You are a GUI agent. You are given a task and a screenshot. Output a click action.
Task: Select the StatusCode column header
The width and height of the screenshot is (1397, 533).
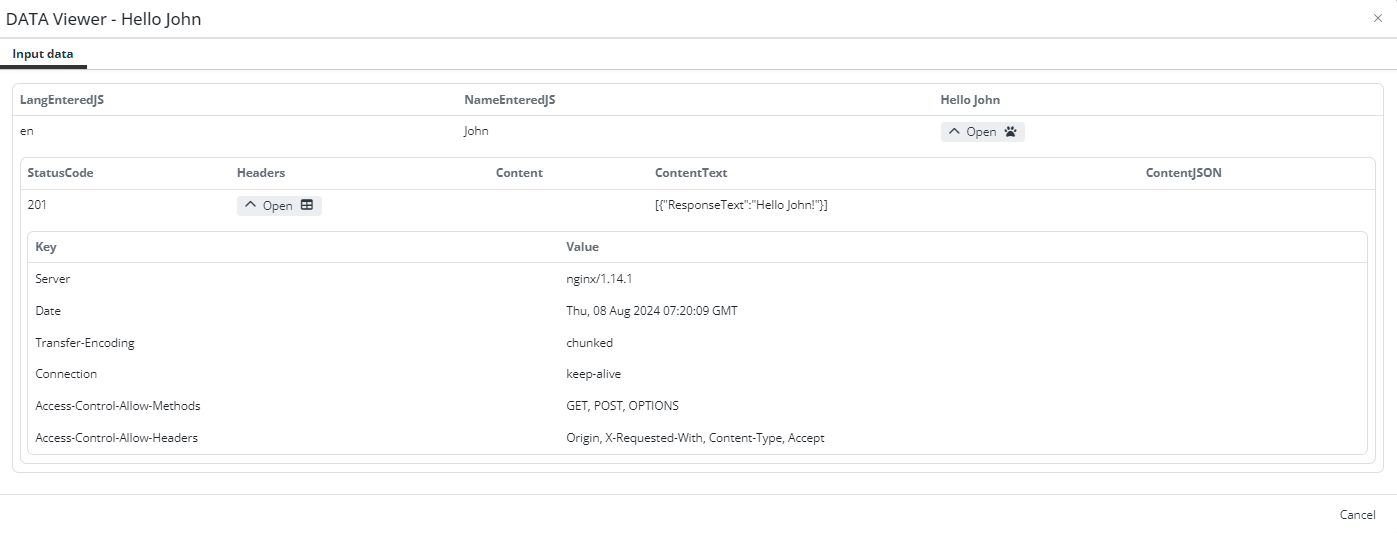click(x=60, y=173)
